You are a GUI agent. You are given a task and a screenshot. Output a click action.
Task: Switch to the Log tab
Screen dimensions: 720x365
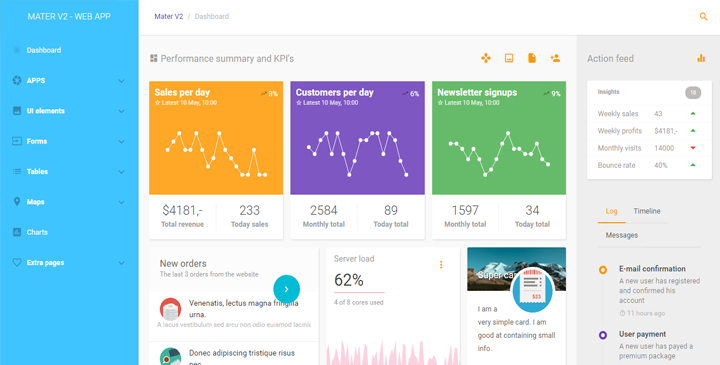point(611,211)
